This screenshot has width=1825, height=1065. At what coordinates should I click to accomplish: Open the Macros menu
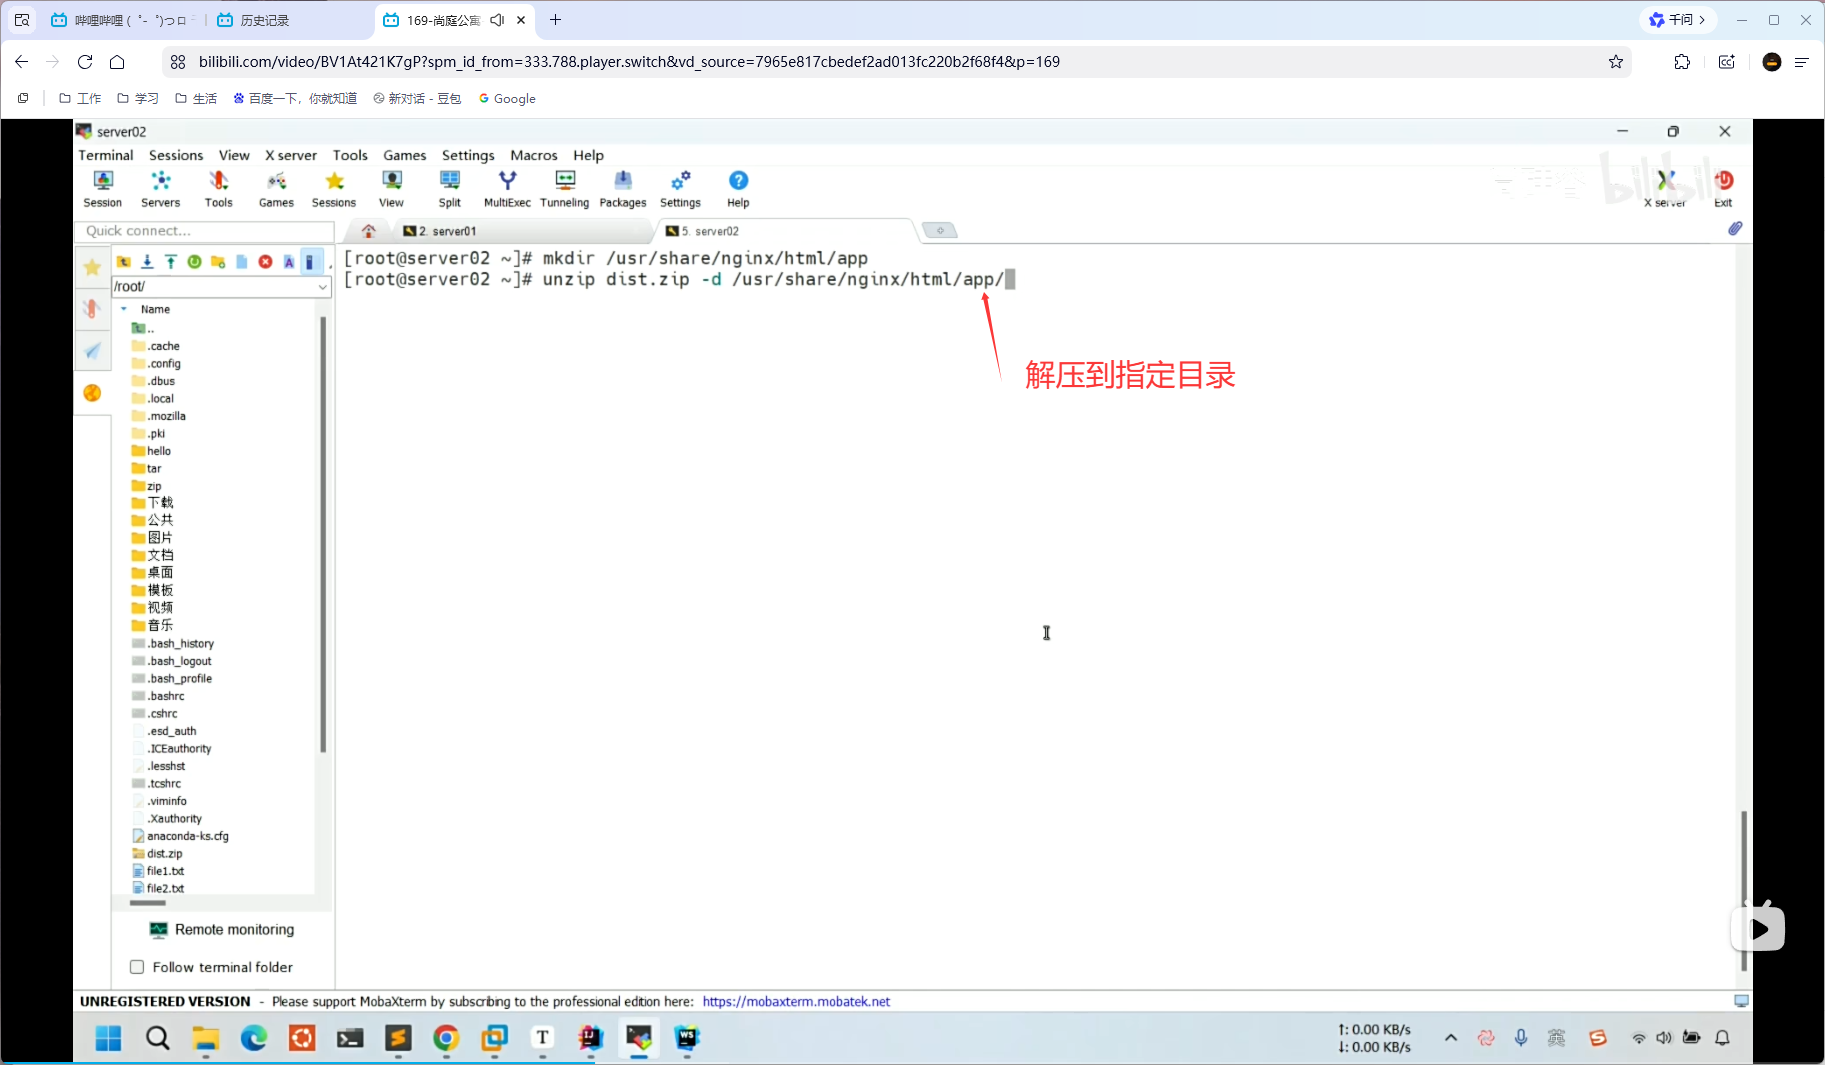click(534, 155)
